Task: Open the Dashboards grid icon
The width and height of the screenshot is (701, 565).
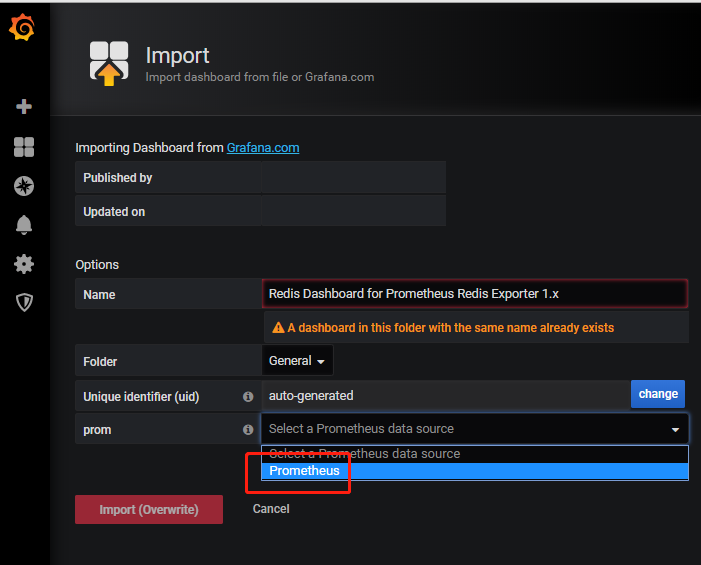Action: coord(24,147)
